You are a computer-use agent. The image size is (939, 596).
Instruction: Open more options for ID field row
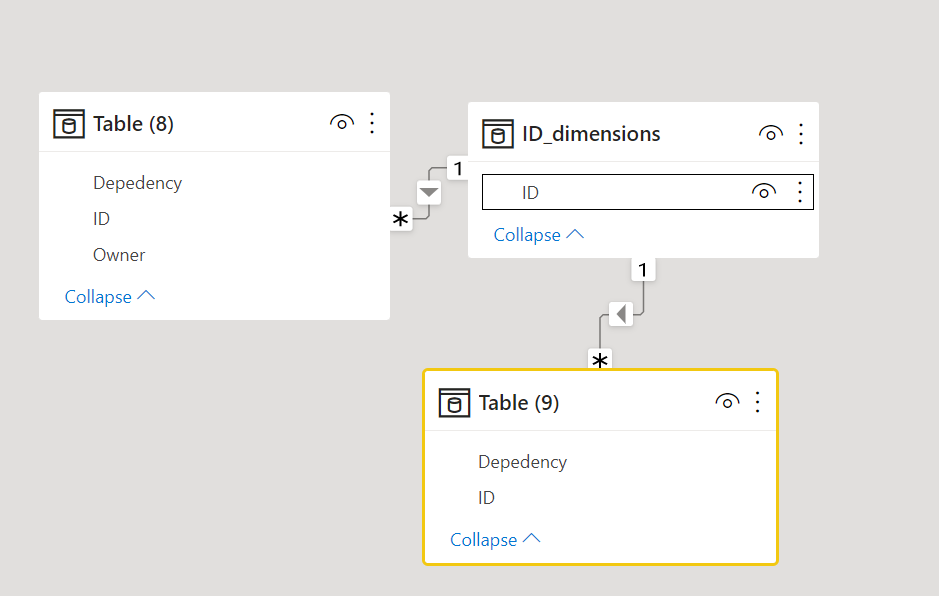(x=800, y=192)
